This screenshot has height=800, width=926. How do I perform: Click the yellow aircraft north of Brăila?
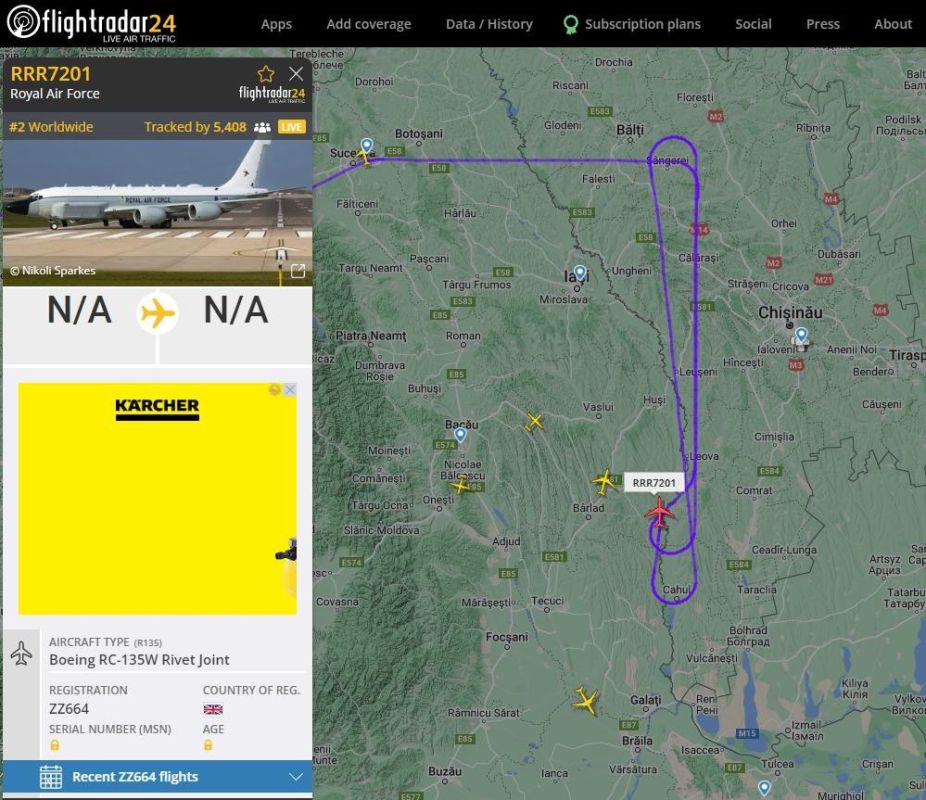(x=586, y=701)
